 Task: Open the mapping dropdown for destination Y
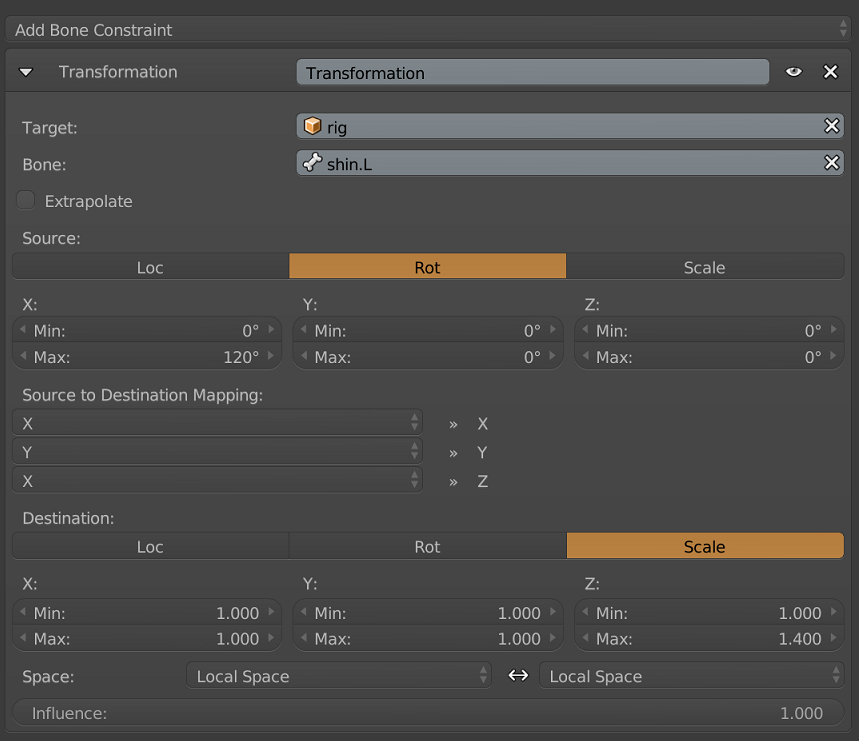click(217, 452)
